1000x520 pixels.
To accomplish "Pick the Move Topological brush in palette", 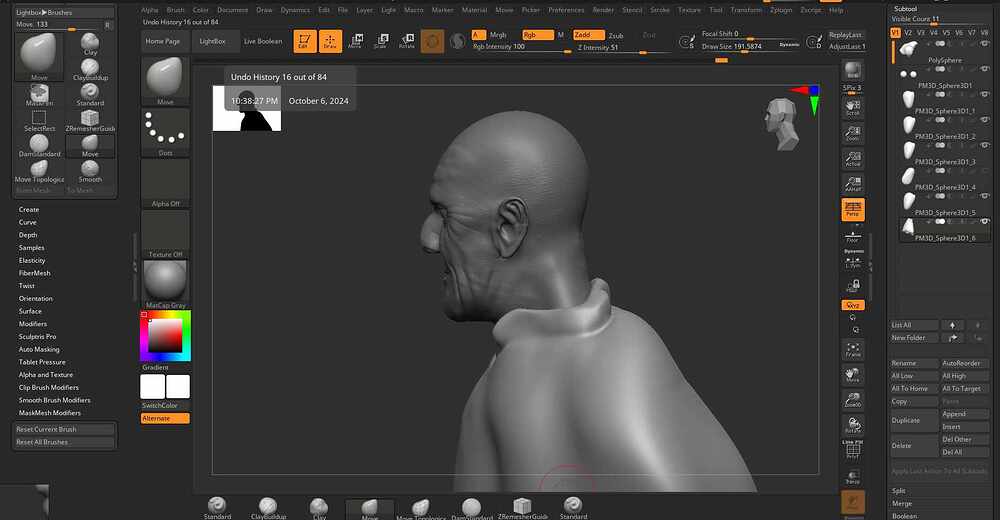I will coord(39,172).
